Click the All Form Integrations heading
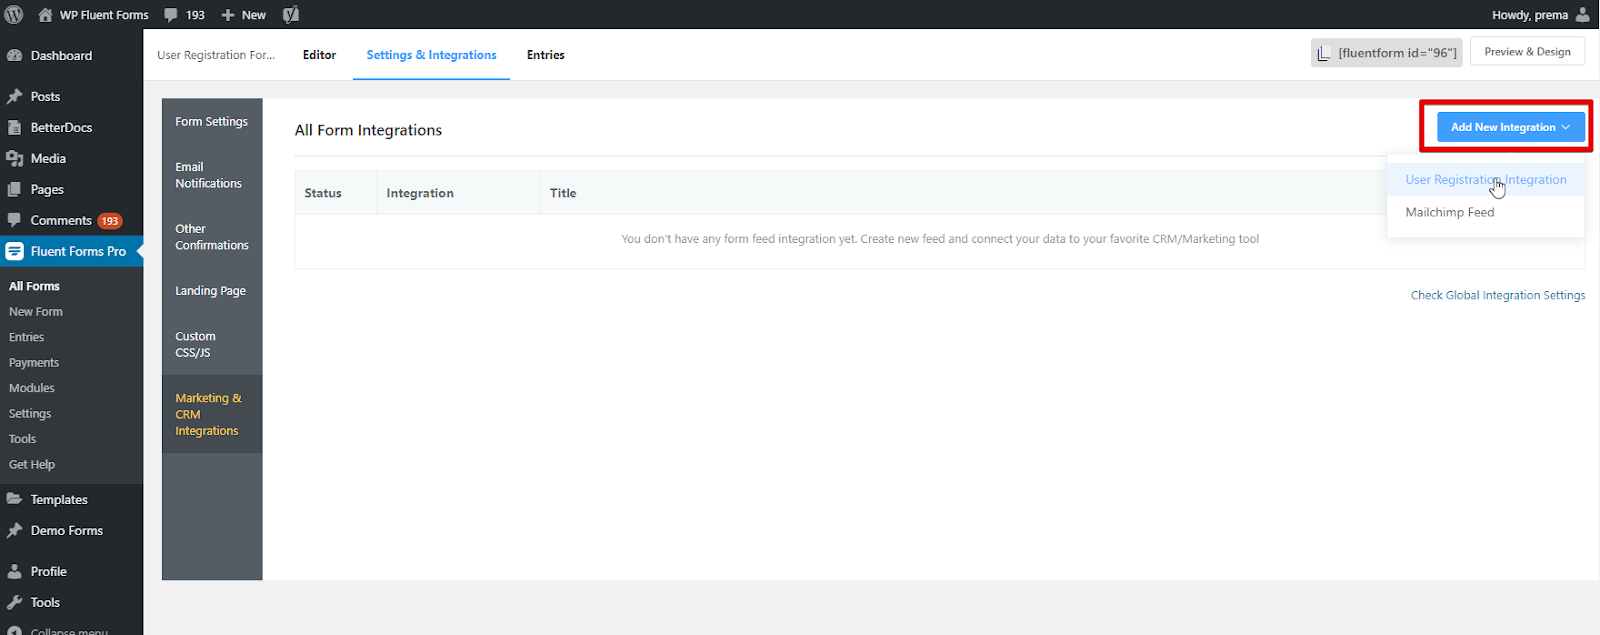The height and width of the screenshot is (635, 1600). pos(368,130)
